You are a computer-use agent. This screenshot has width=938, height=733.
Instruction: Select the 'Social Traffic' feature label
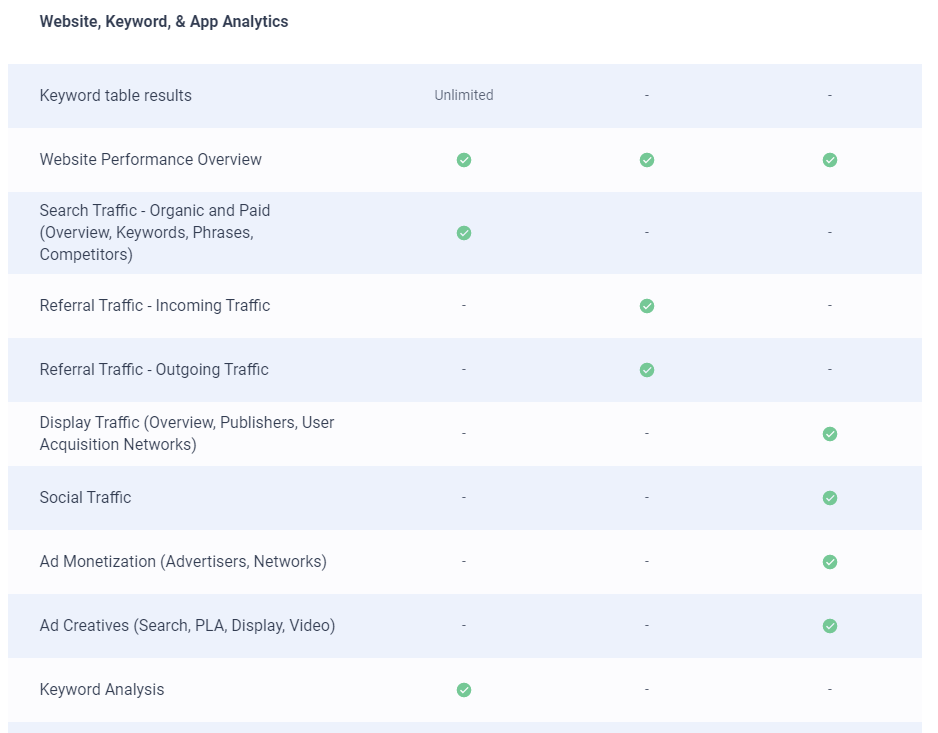tap(86, 498)
